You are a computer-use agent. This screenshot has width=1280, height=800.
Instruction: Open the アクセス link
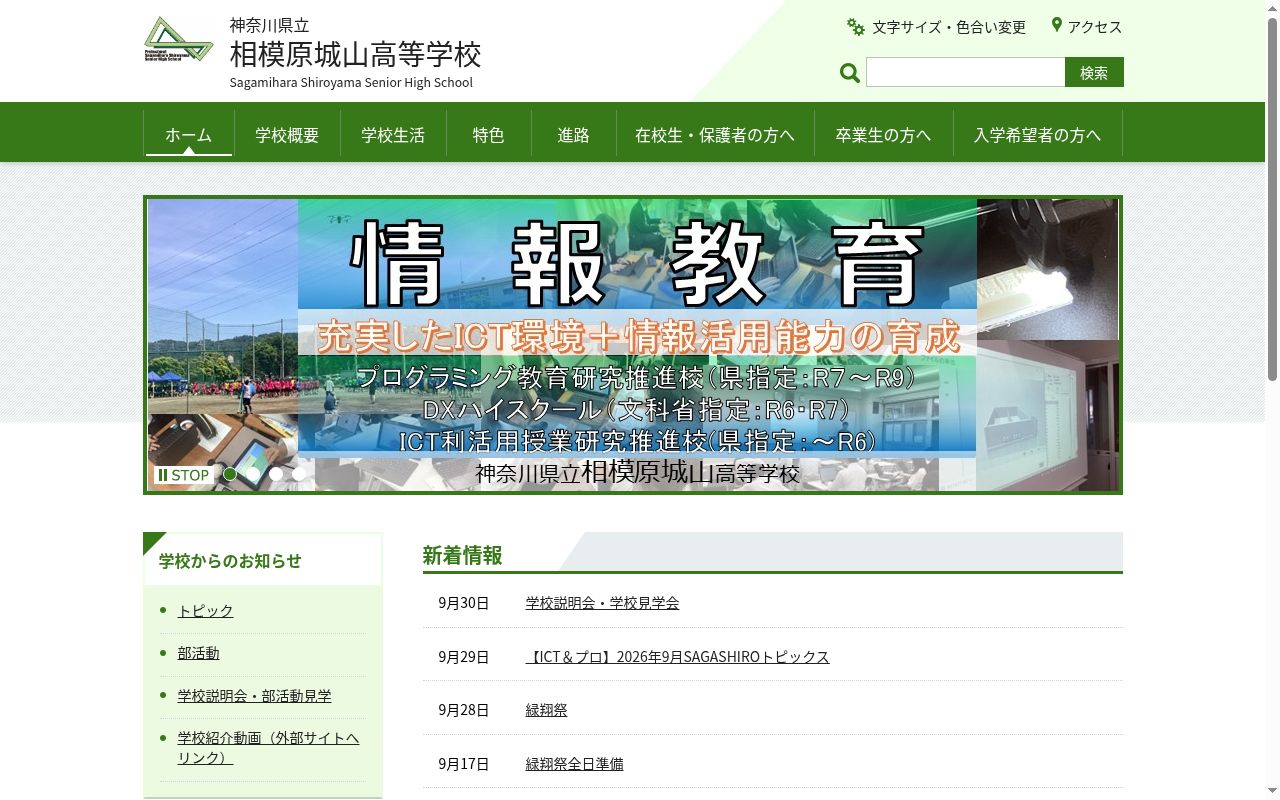click(x=1095, y=27)
